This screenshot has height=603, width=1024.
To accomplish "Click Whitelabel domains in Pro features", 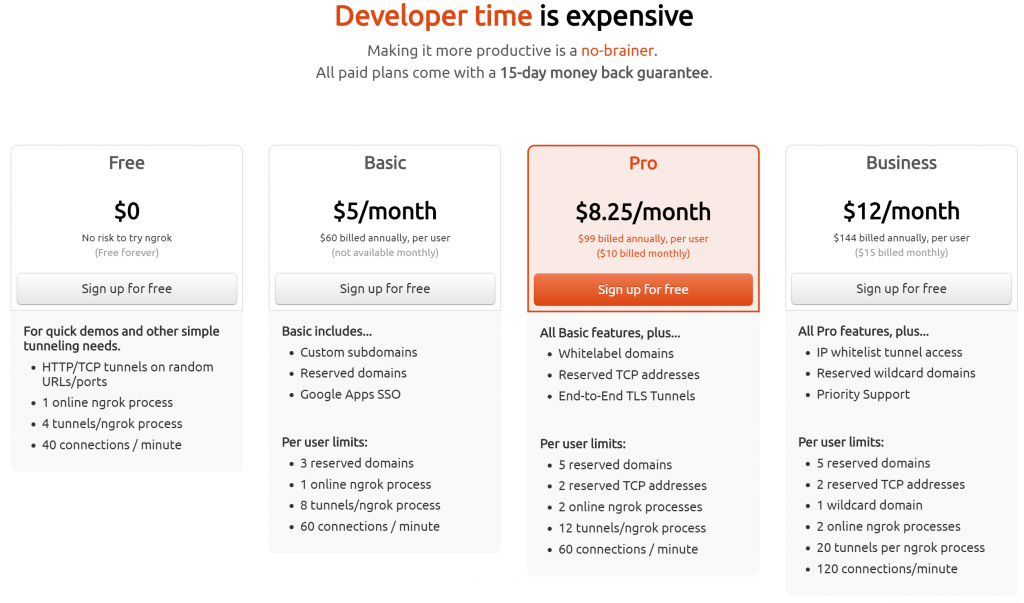I will pyautogui.click(x=616, y=353).
